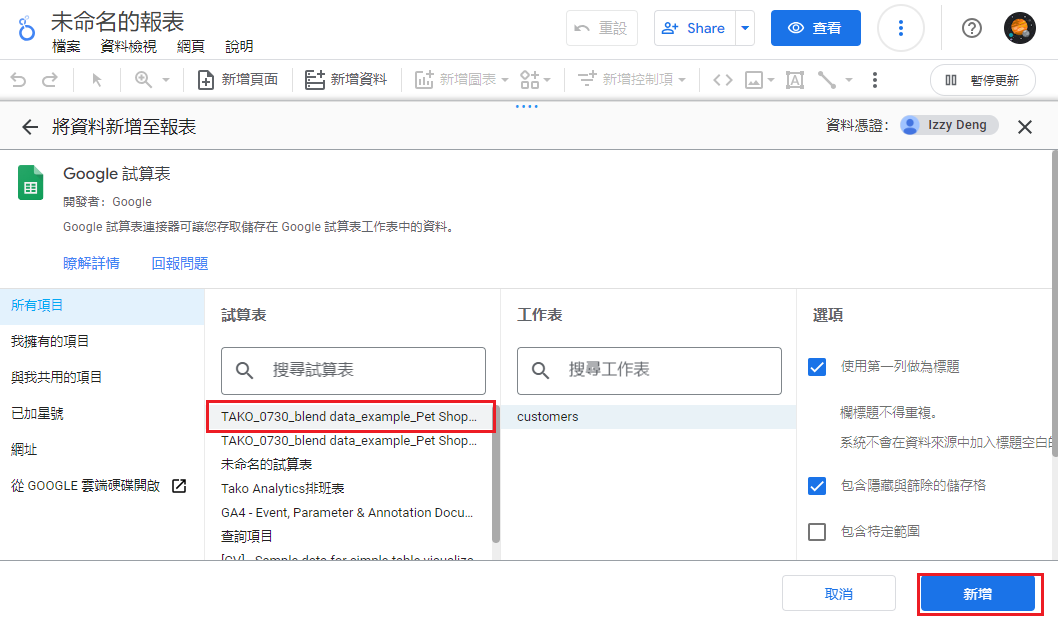The height and width of the screenshot is (621, 1058).
Task: Open the 網頁 page menu
Action: tap(190, 47)
